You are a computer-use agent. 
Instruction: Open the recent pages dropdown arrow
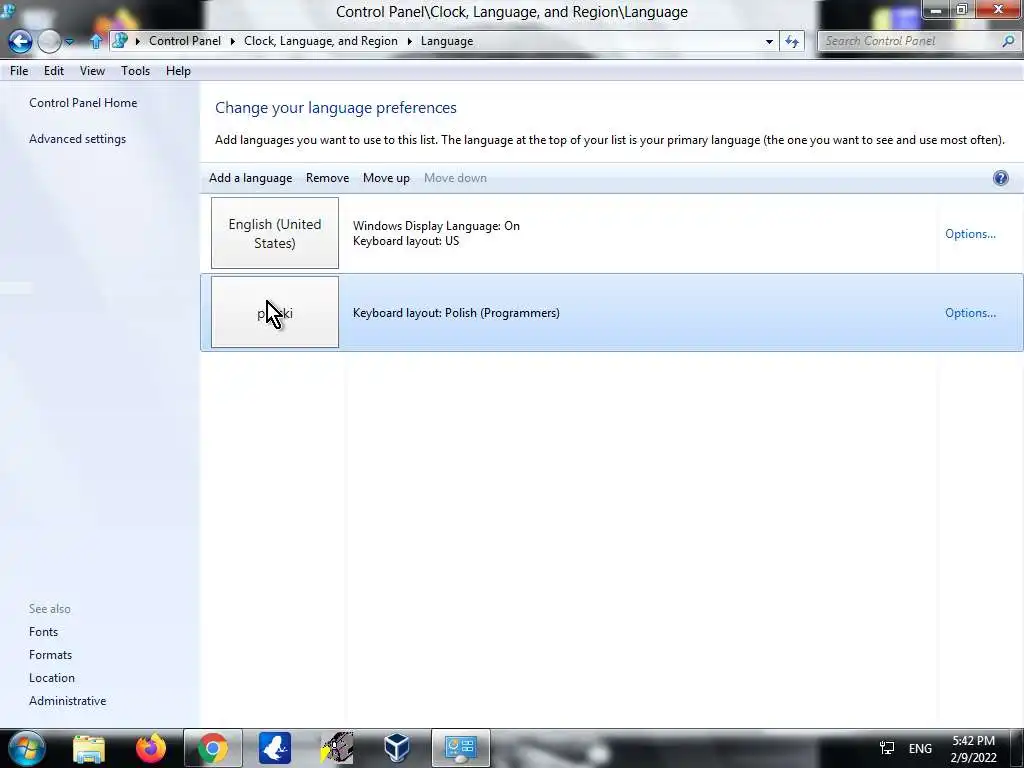(69, 42)
